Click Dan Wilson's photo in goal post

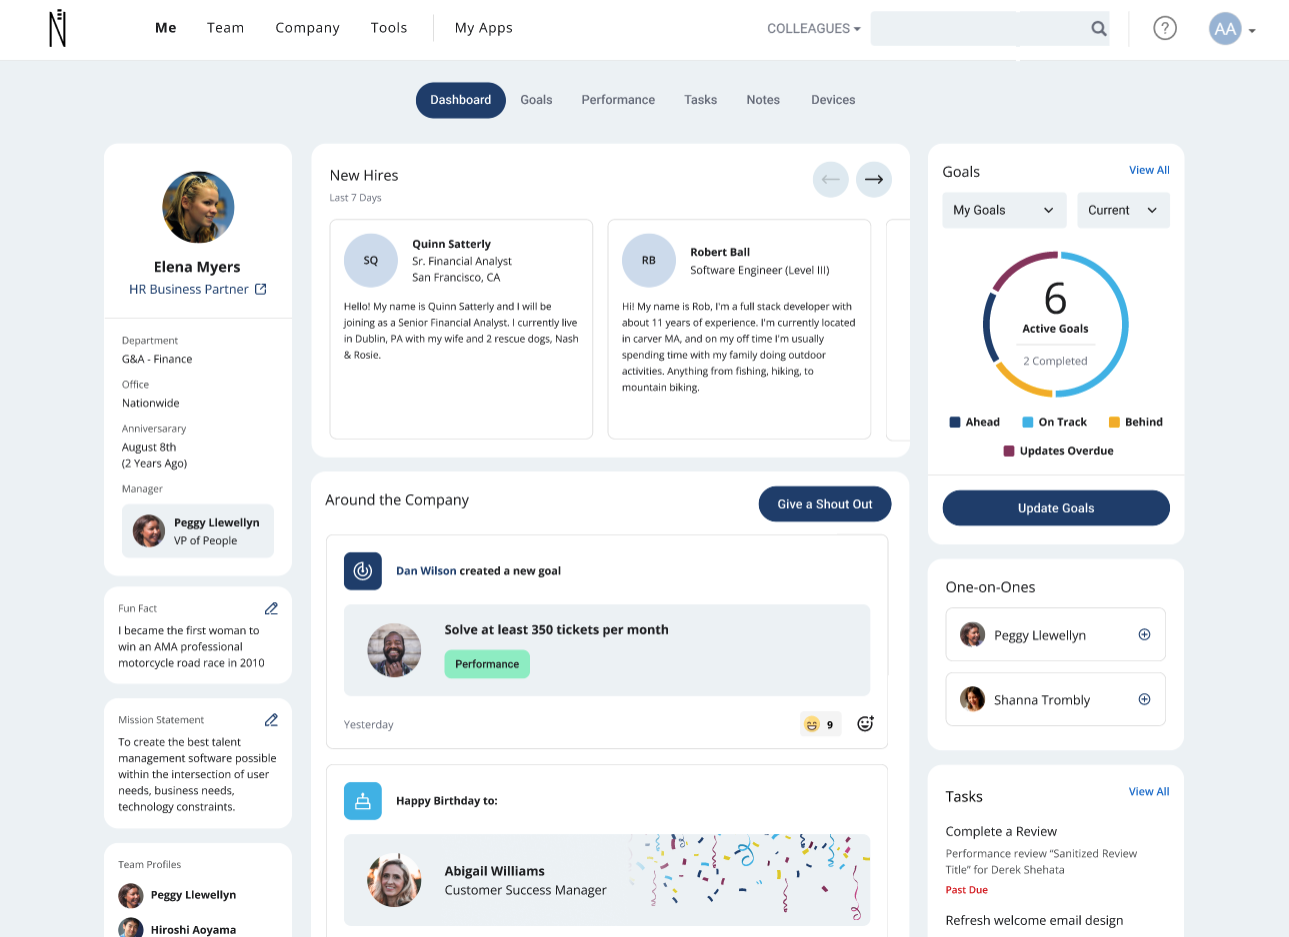394,650
